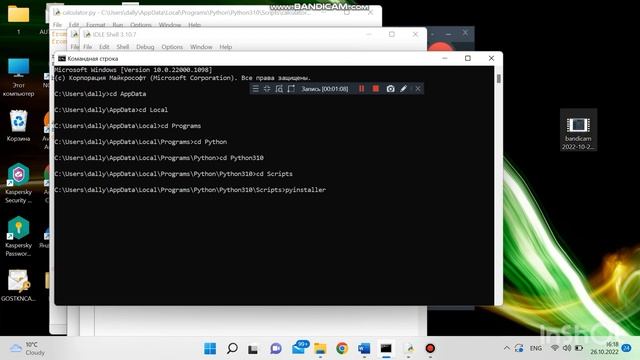Image resolution: width=640 pixels, height=360 pixels.
Task: Open Windows Search from the taskbar
Action: point(232,348)
